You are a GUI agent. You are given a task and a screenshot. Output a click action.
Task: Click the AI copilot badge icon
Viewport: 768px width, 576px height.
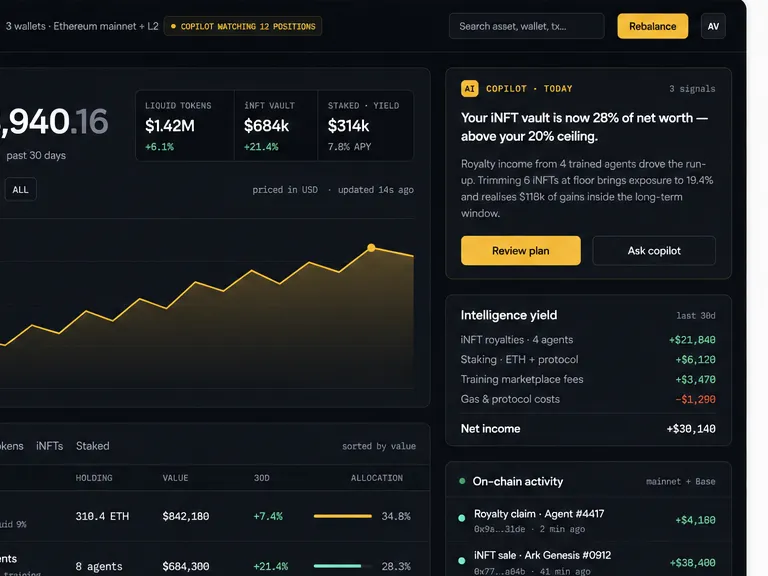tap(469, 89)
